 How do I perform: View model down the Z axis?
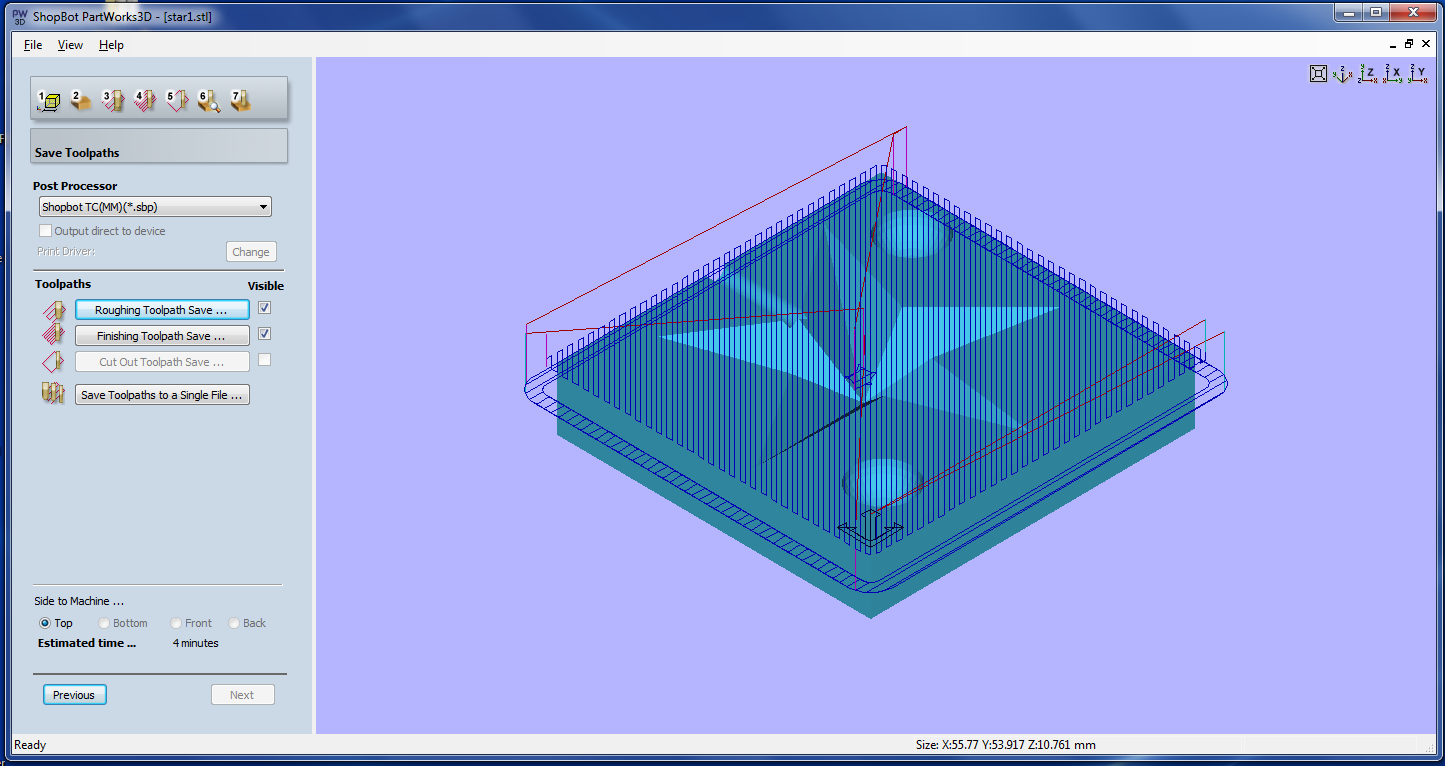click(1367, 73)
